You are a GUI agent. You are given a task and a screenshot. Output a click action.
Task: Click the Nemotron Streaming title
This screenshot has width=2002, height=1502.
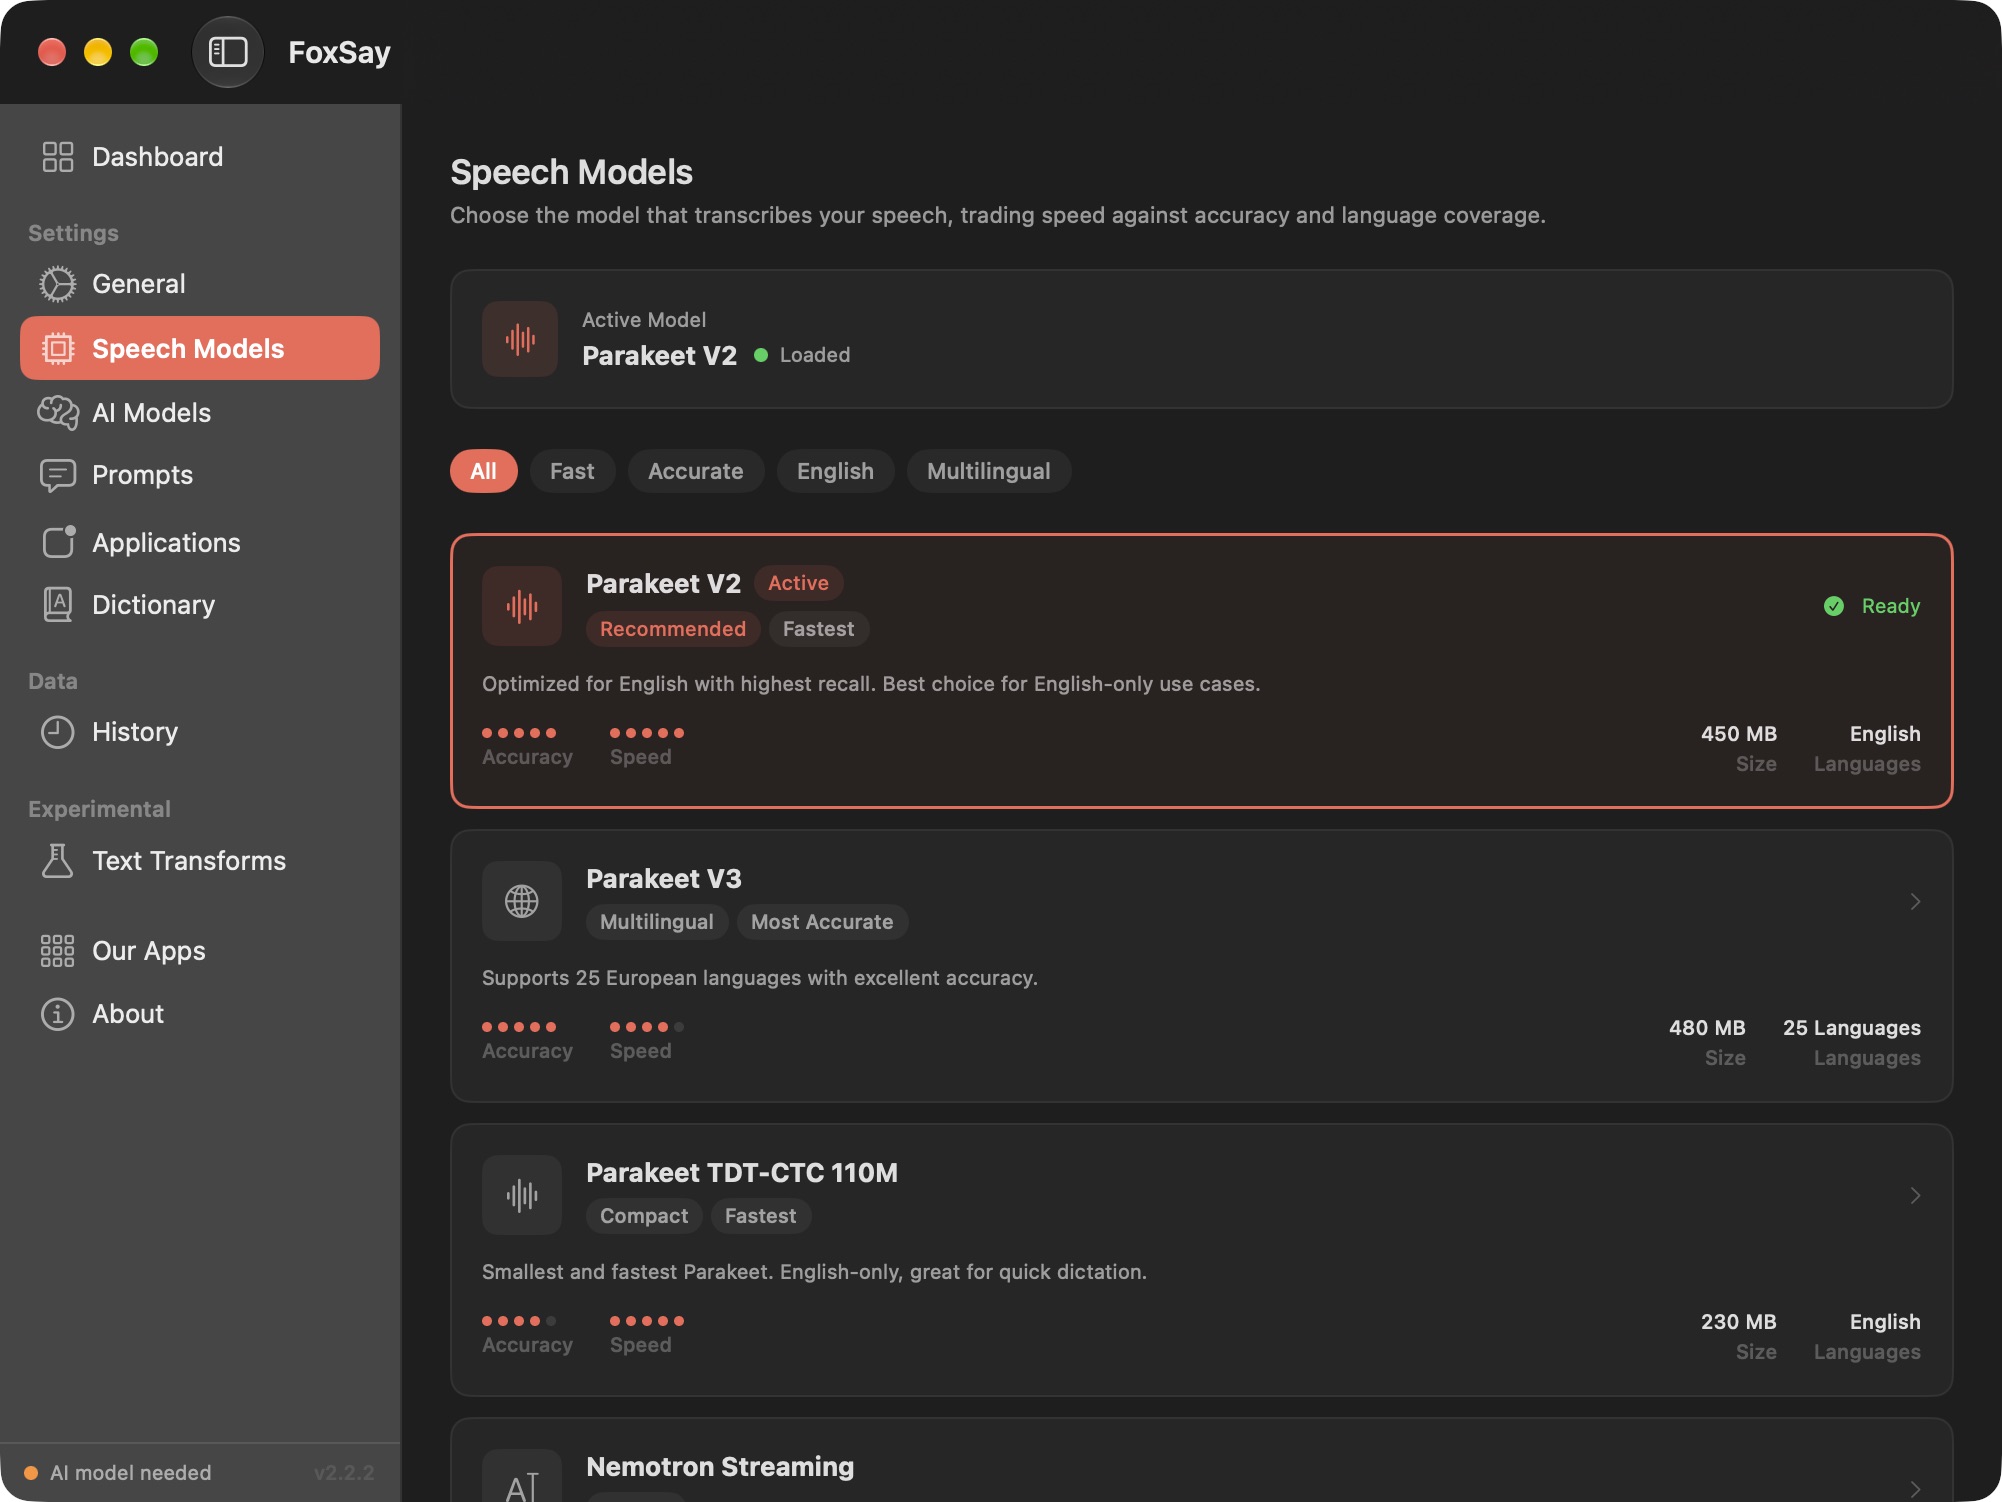coord(720,1467)
